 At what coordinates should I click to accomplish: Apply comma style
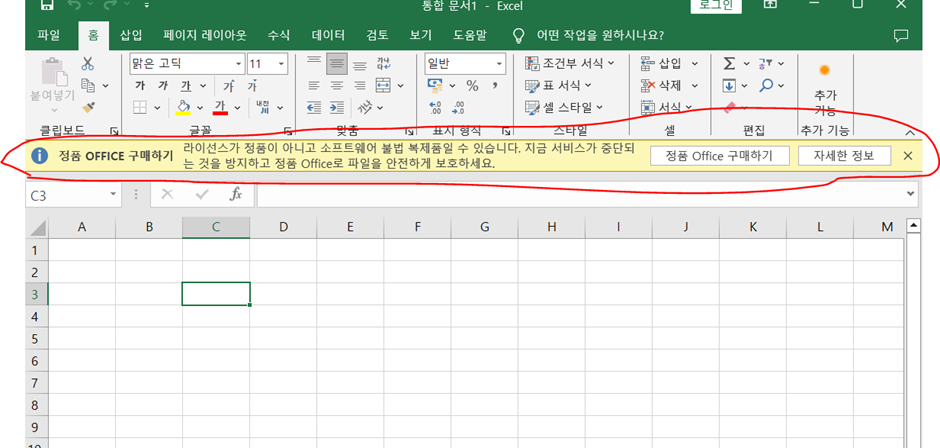pyautogui.click(x=495, y=86)
